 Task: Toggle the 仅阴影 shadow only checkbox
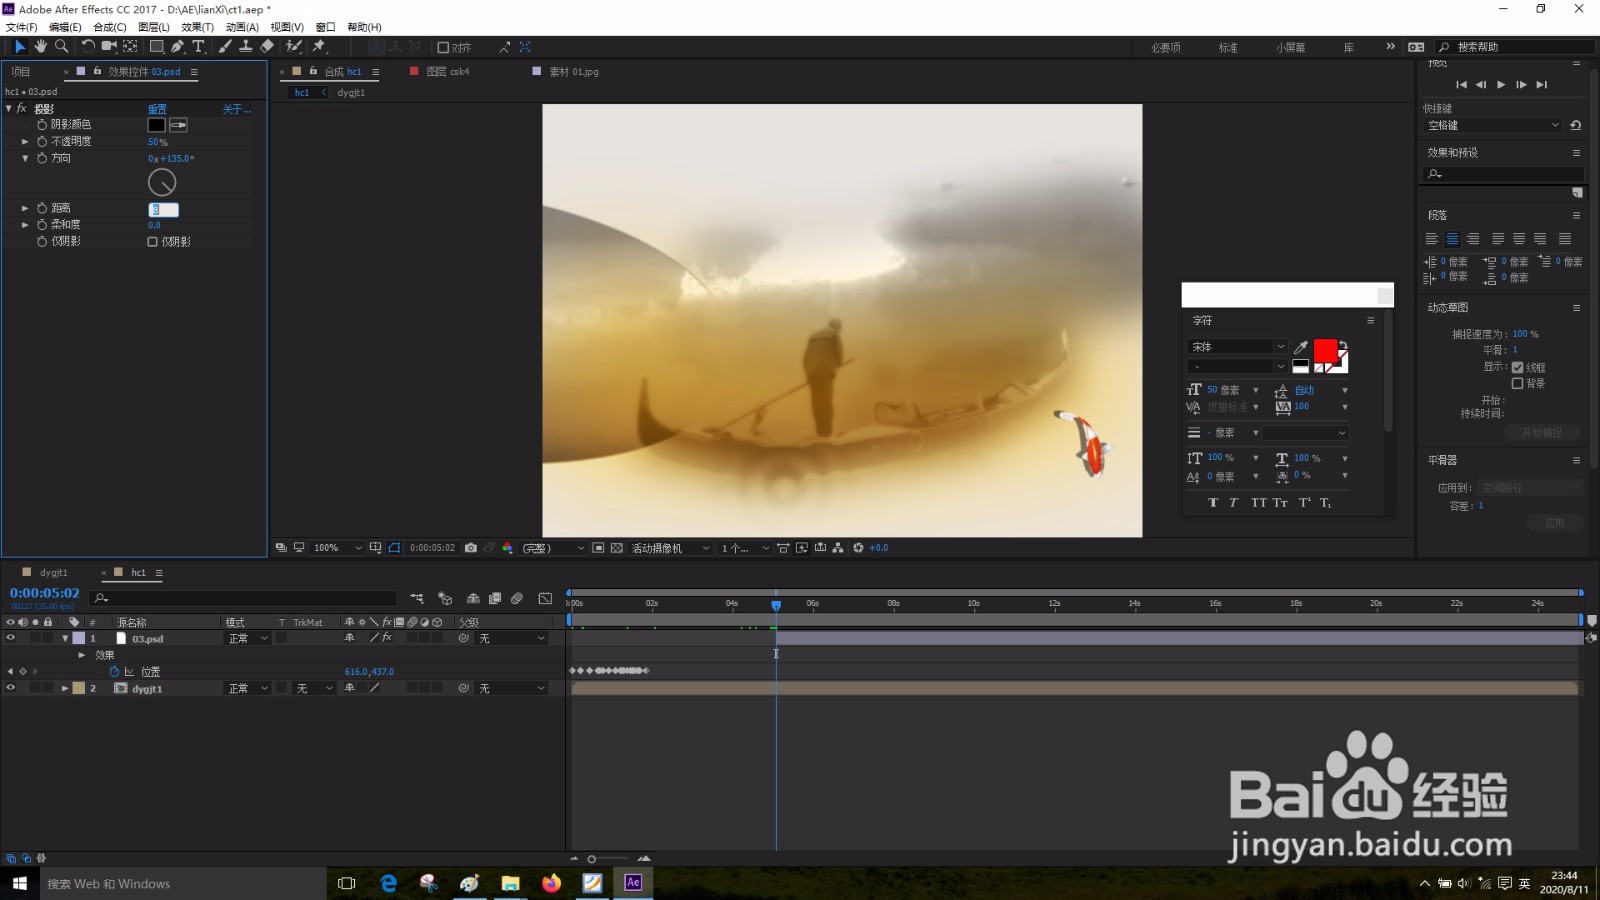(x=153, y=242)
